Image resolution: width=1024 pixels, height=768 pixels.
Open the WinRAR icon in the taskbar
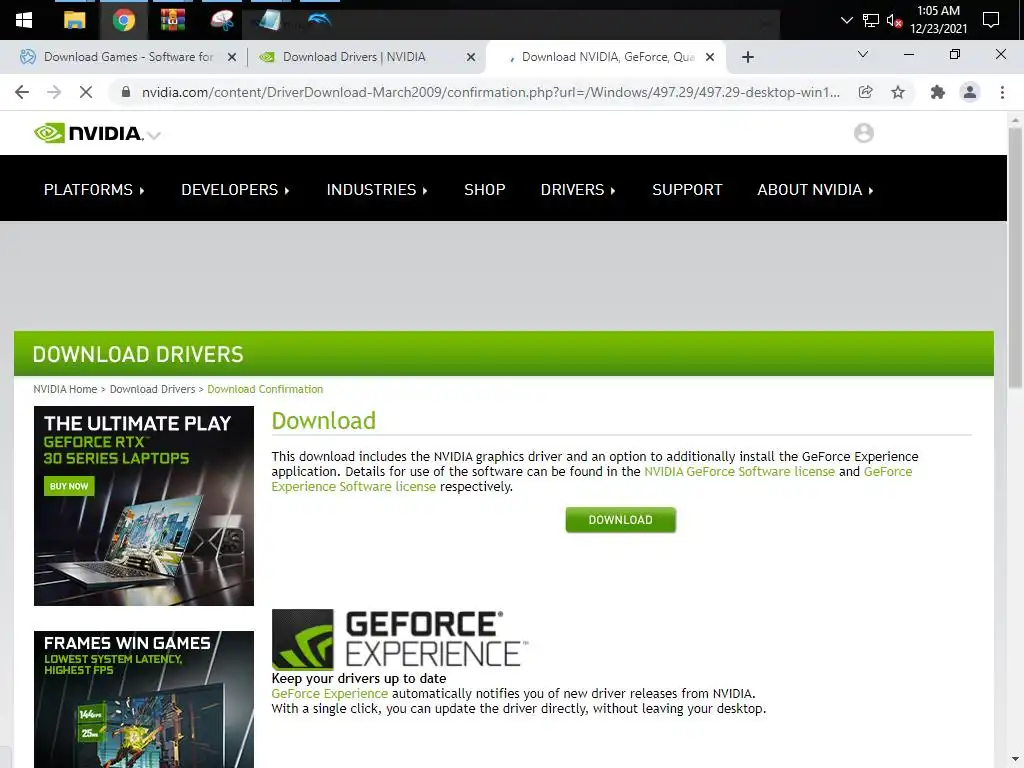pyautogui.click(x=172, y=20)
